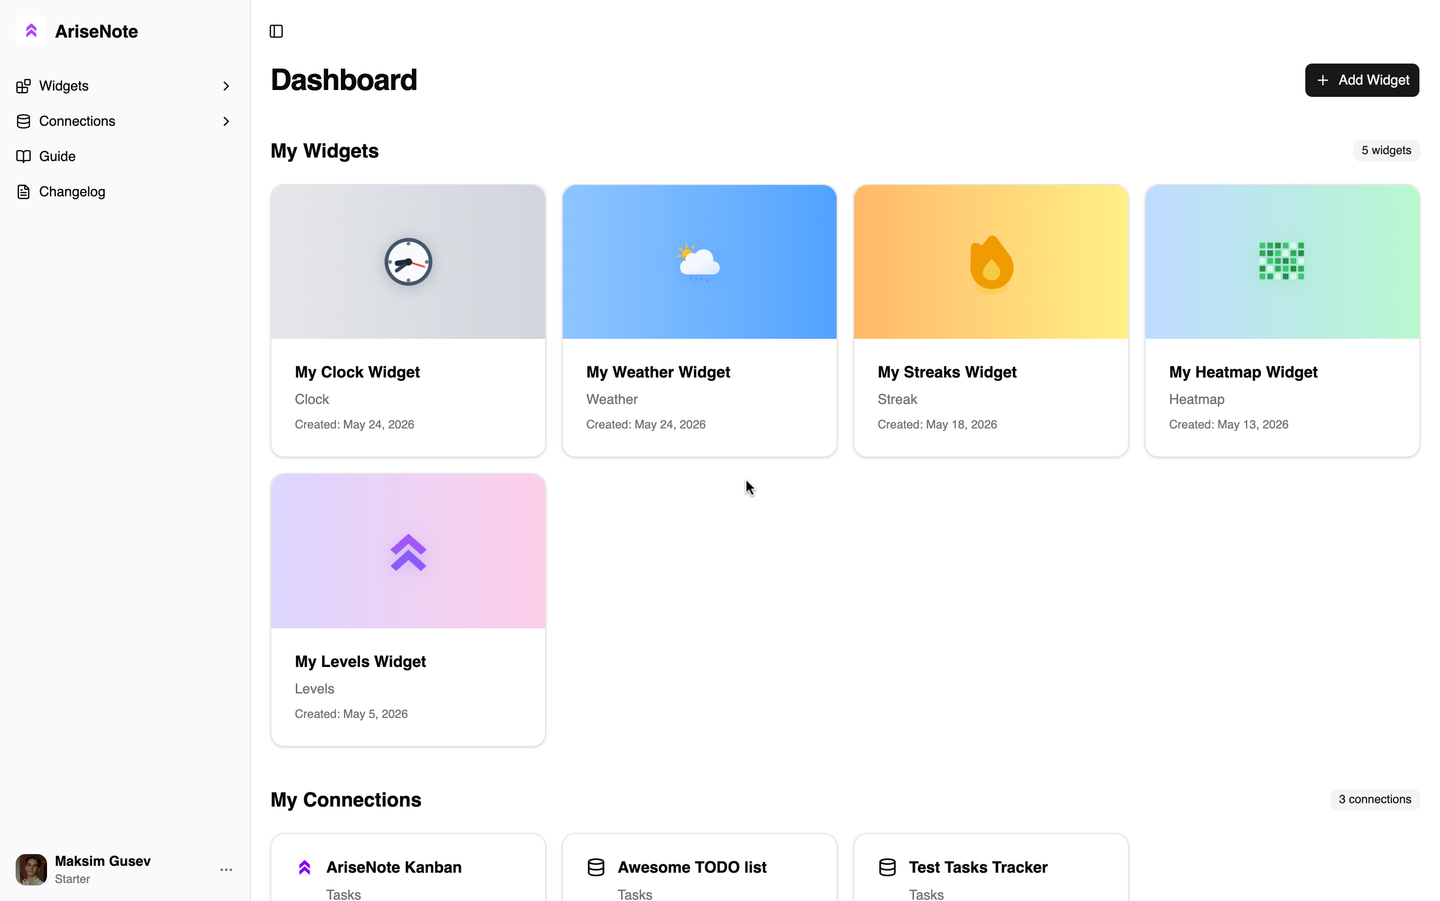Click the database icon for Test Tasks Tracker
The height and width of the screenshot is (901, 1440).
coord(887,868)
